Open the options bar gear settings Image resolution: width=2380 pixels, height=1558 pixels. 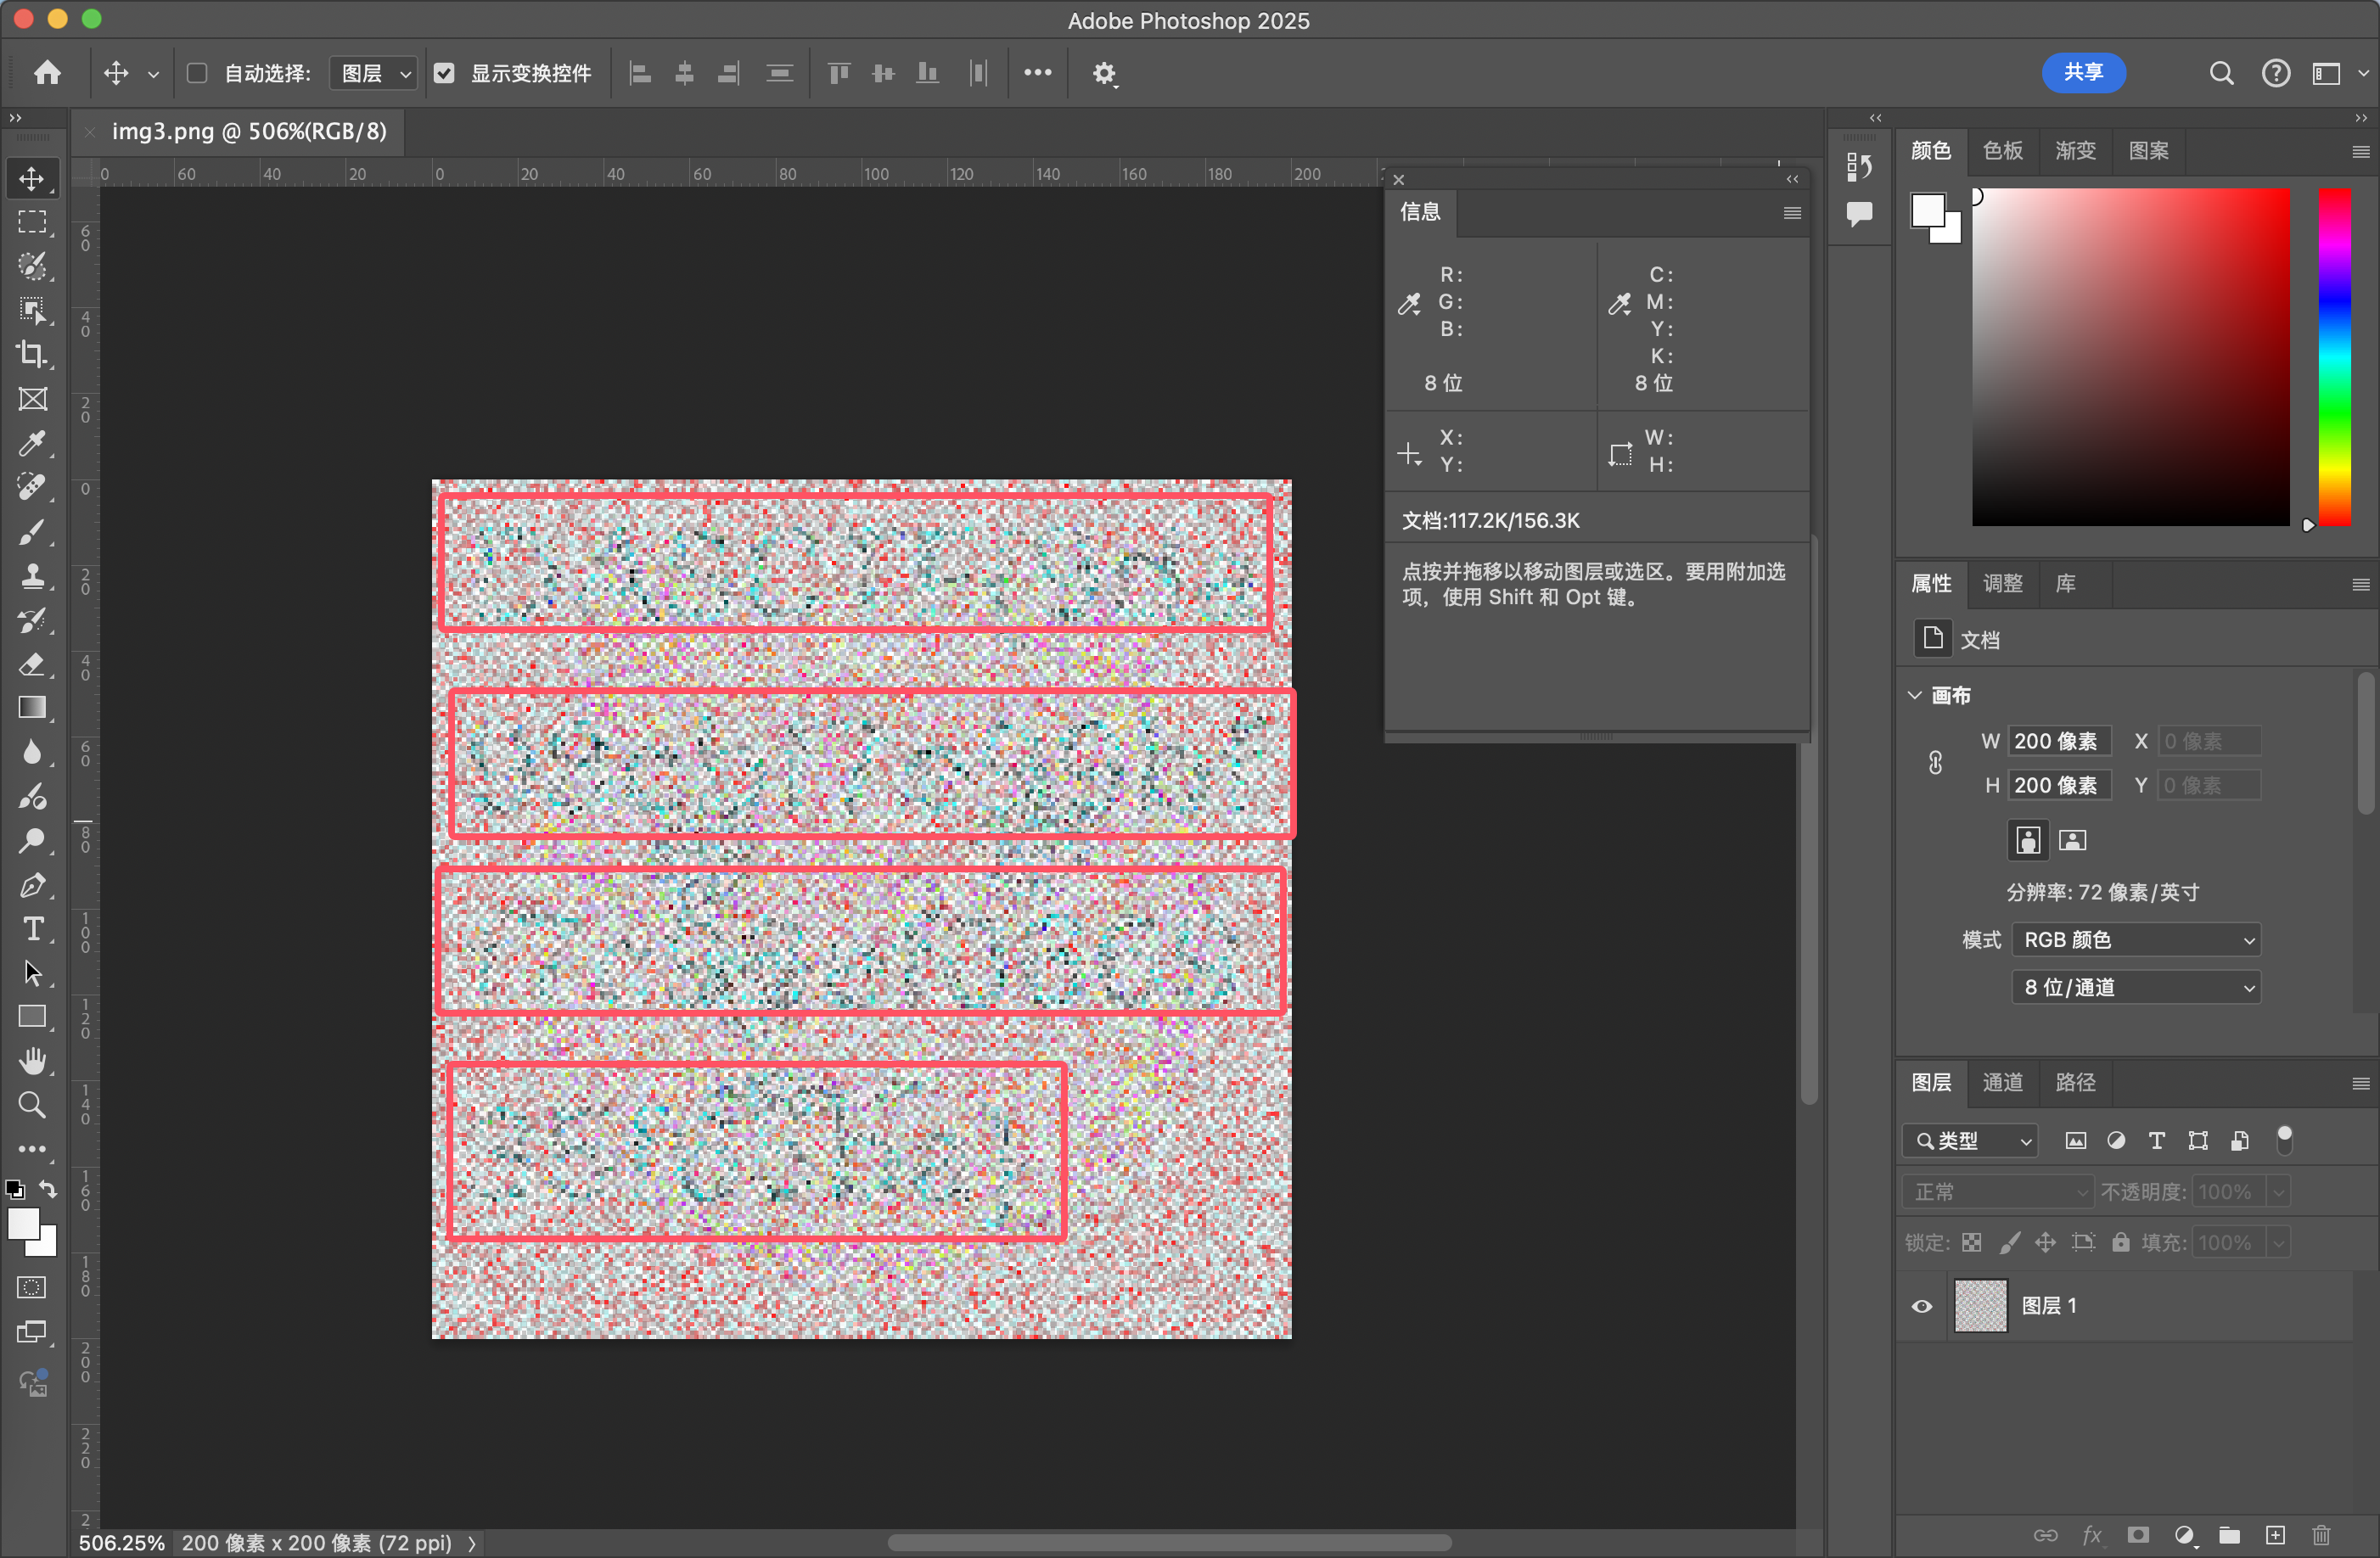coord(1104,74)
